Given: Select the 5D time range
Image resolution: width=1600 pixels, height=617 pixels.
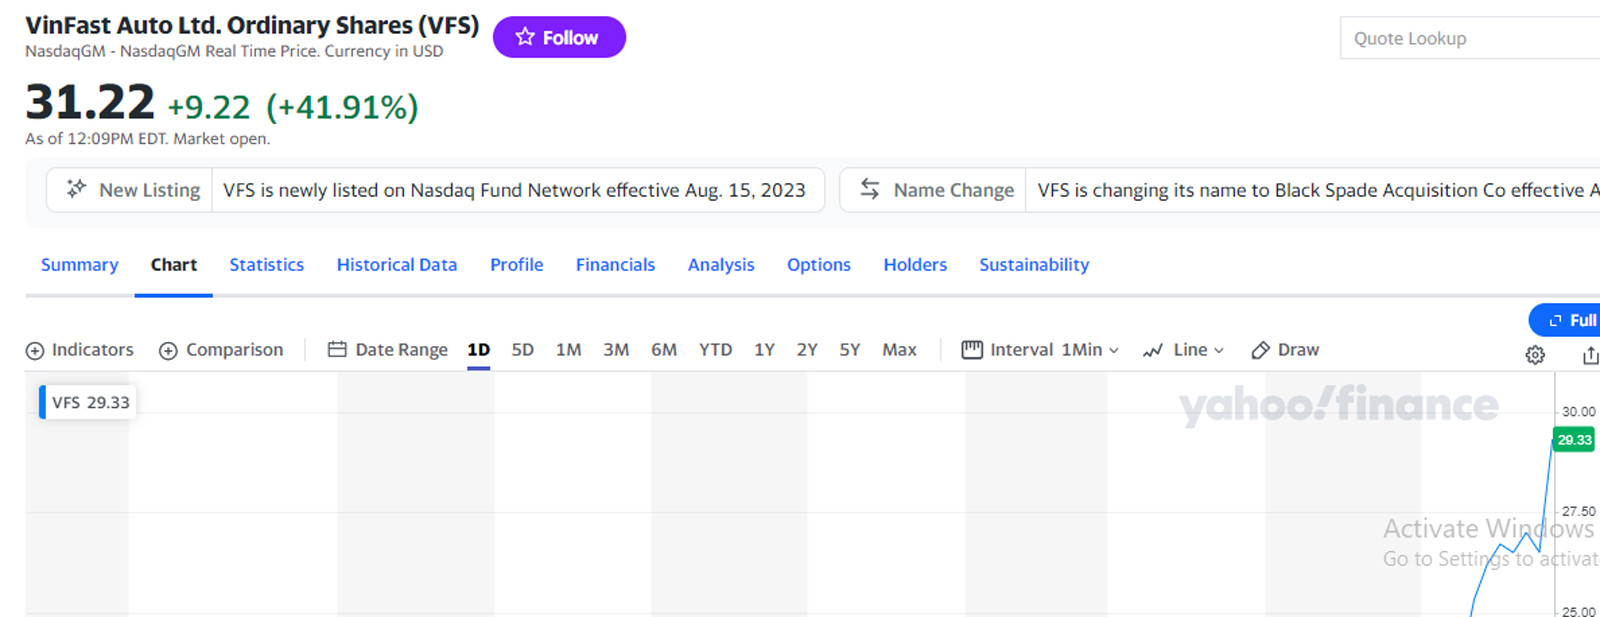Looking at the screenshot, I should point(522,350).
